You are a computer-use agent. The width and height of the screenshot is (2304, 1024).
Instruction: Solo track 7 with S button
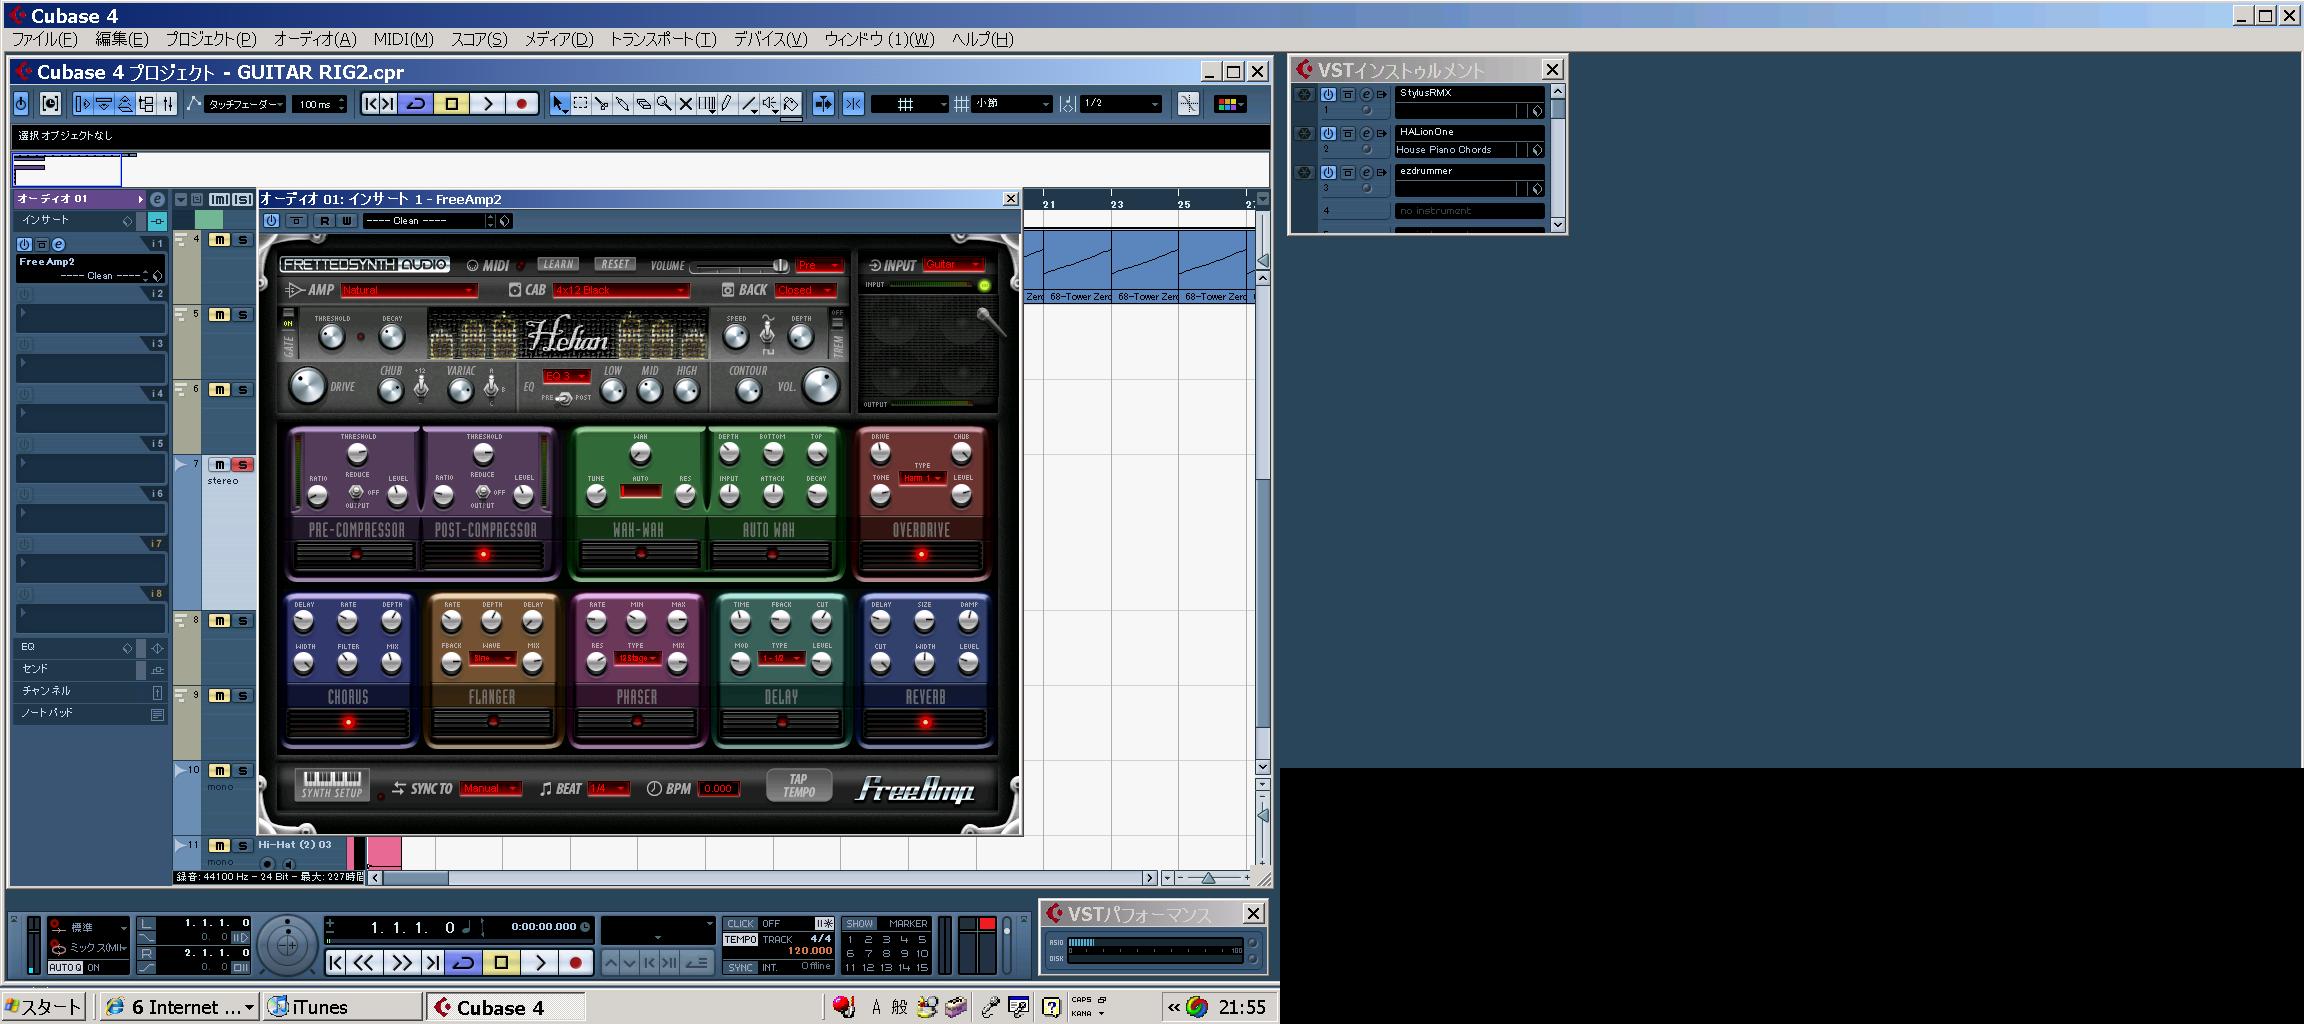(x=242, y=464)
